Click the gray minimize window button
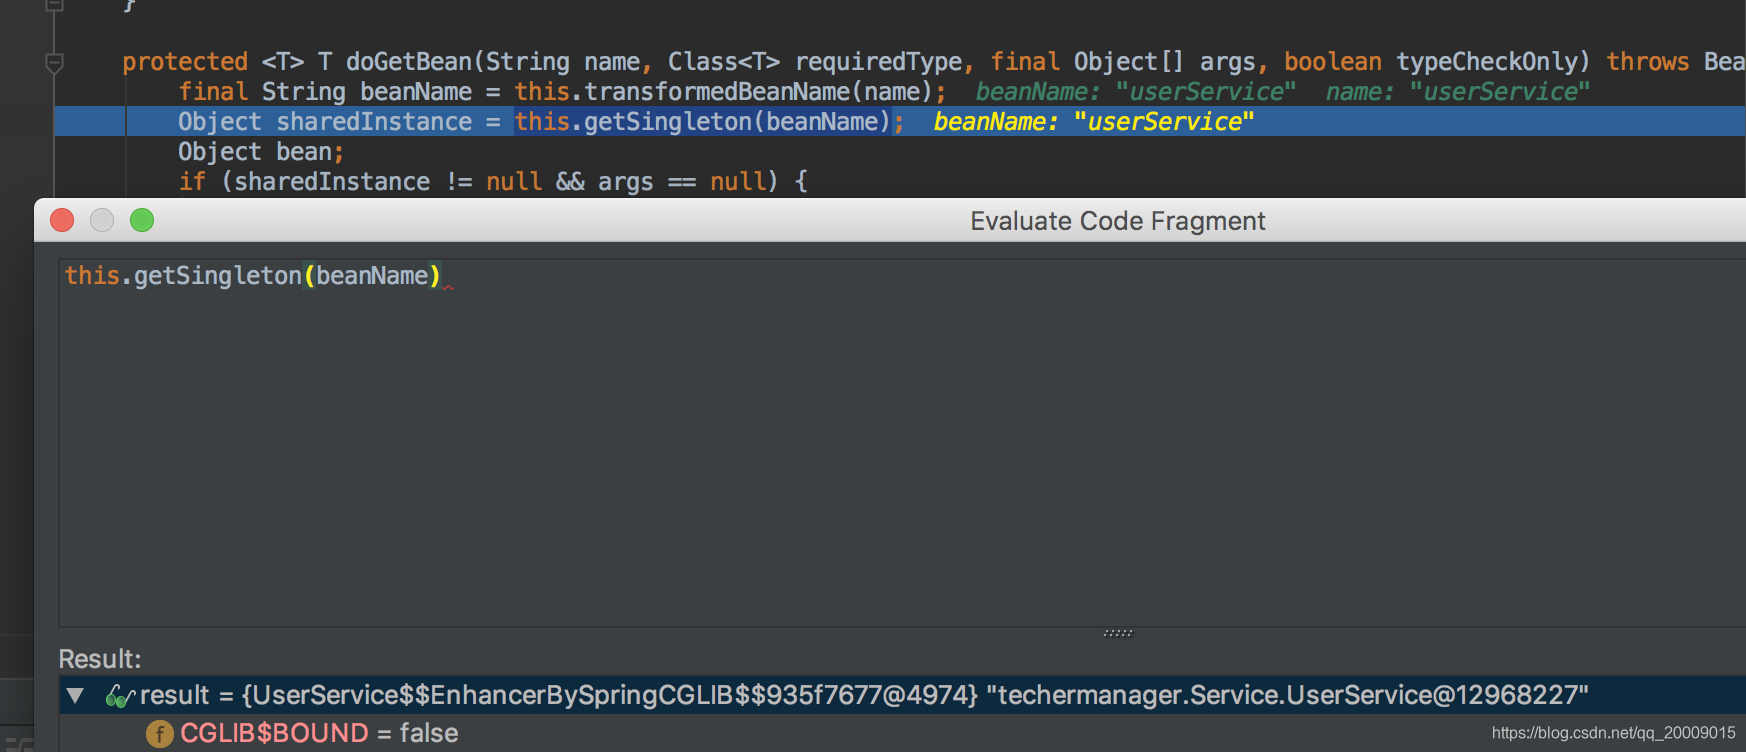Viewport: 1746px width, 752px height. point(102,220)
